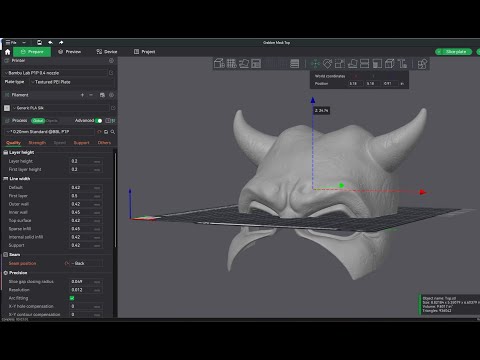Select the Supports painting tool

pyautogui.click(x=377, y=64)
